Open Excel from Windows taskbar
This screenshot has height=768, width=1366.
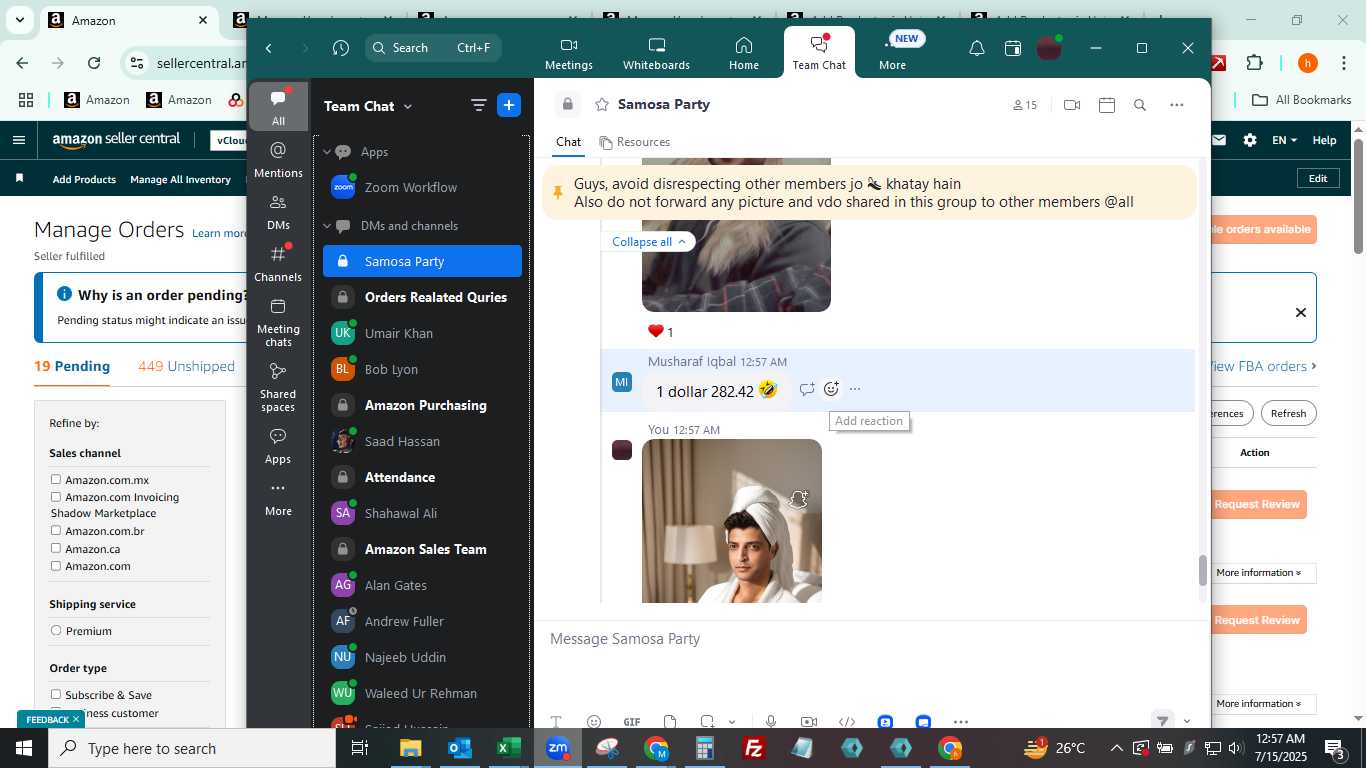pyautogui.click(x=508, y=748)
